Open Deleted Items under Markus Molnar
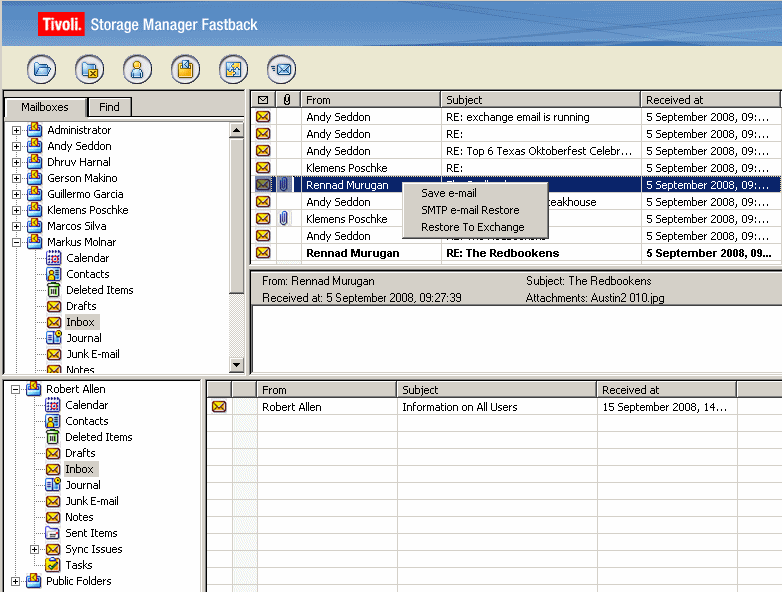 [100, 290]
